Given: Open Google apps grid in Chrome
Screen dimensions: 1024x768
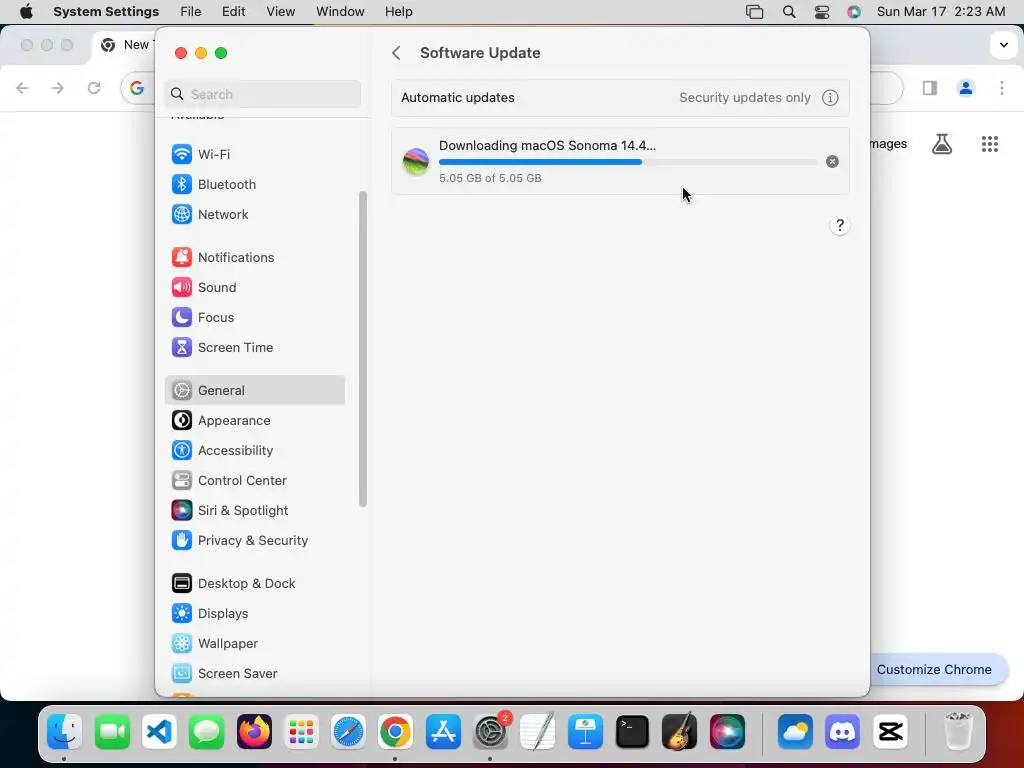Looking at the screenshot, I should [x=990, y=144].
